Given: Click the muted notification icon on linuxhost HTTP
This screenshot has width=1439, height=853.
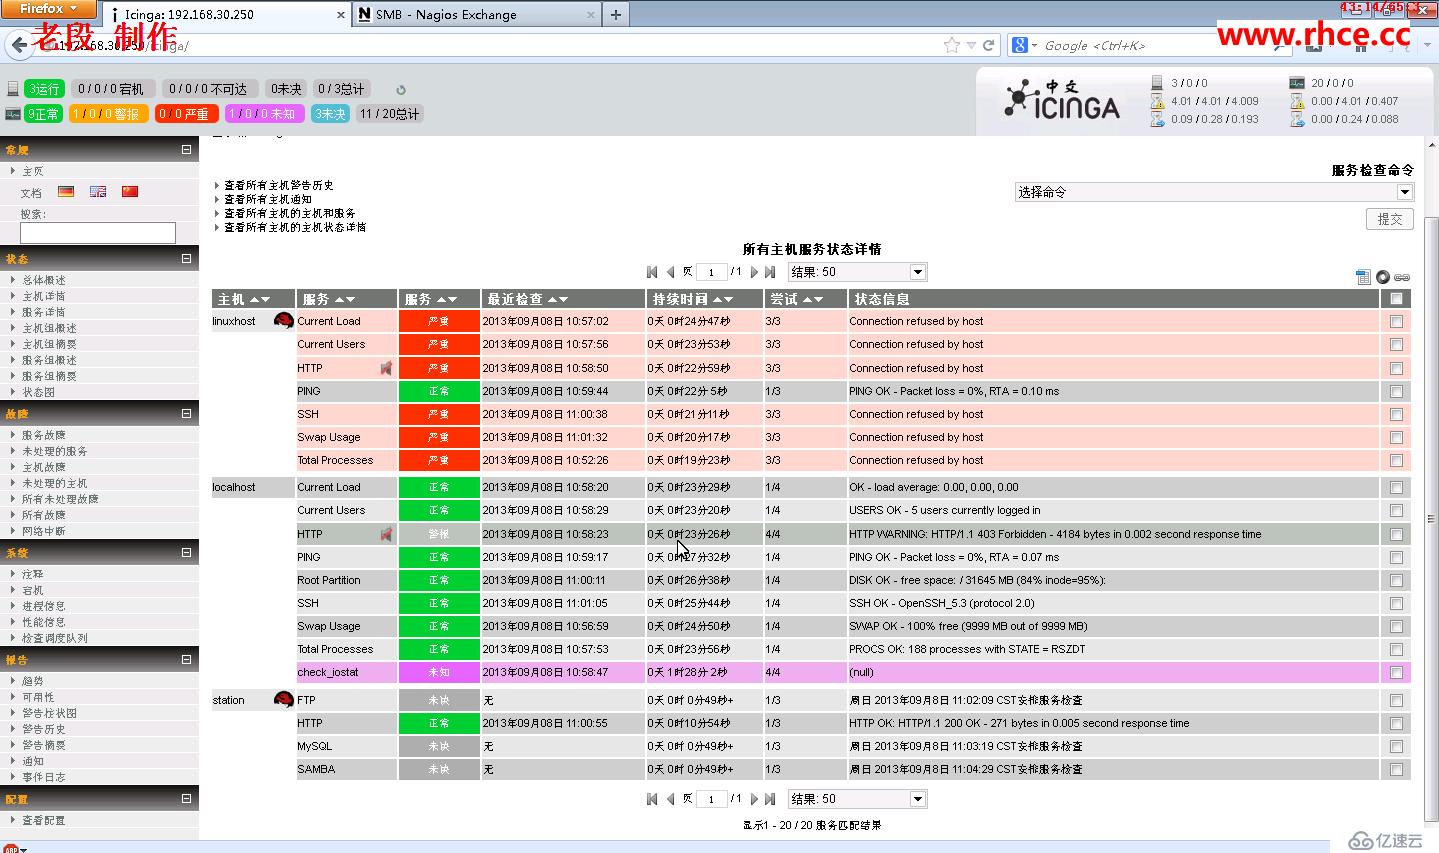Looking at the screenshot, I should [x=386, y=368].
